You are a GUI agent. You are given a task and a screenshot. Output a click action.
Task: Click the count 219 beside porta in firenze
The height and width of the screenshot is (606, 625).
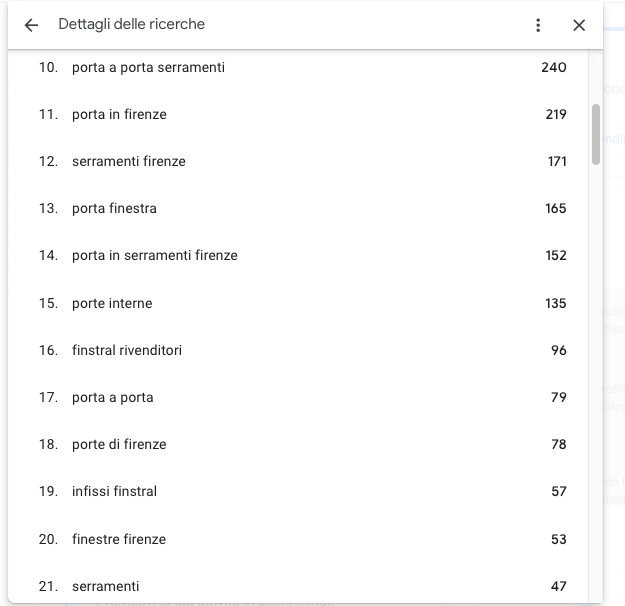tap(556, 114)
